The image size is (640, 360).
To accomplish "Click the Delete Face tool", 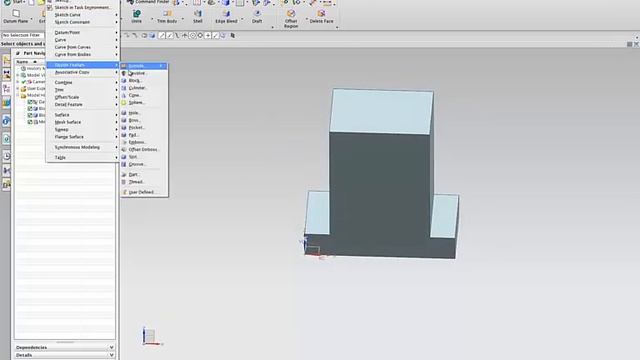I will point(321,16).
